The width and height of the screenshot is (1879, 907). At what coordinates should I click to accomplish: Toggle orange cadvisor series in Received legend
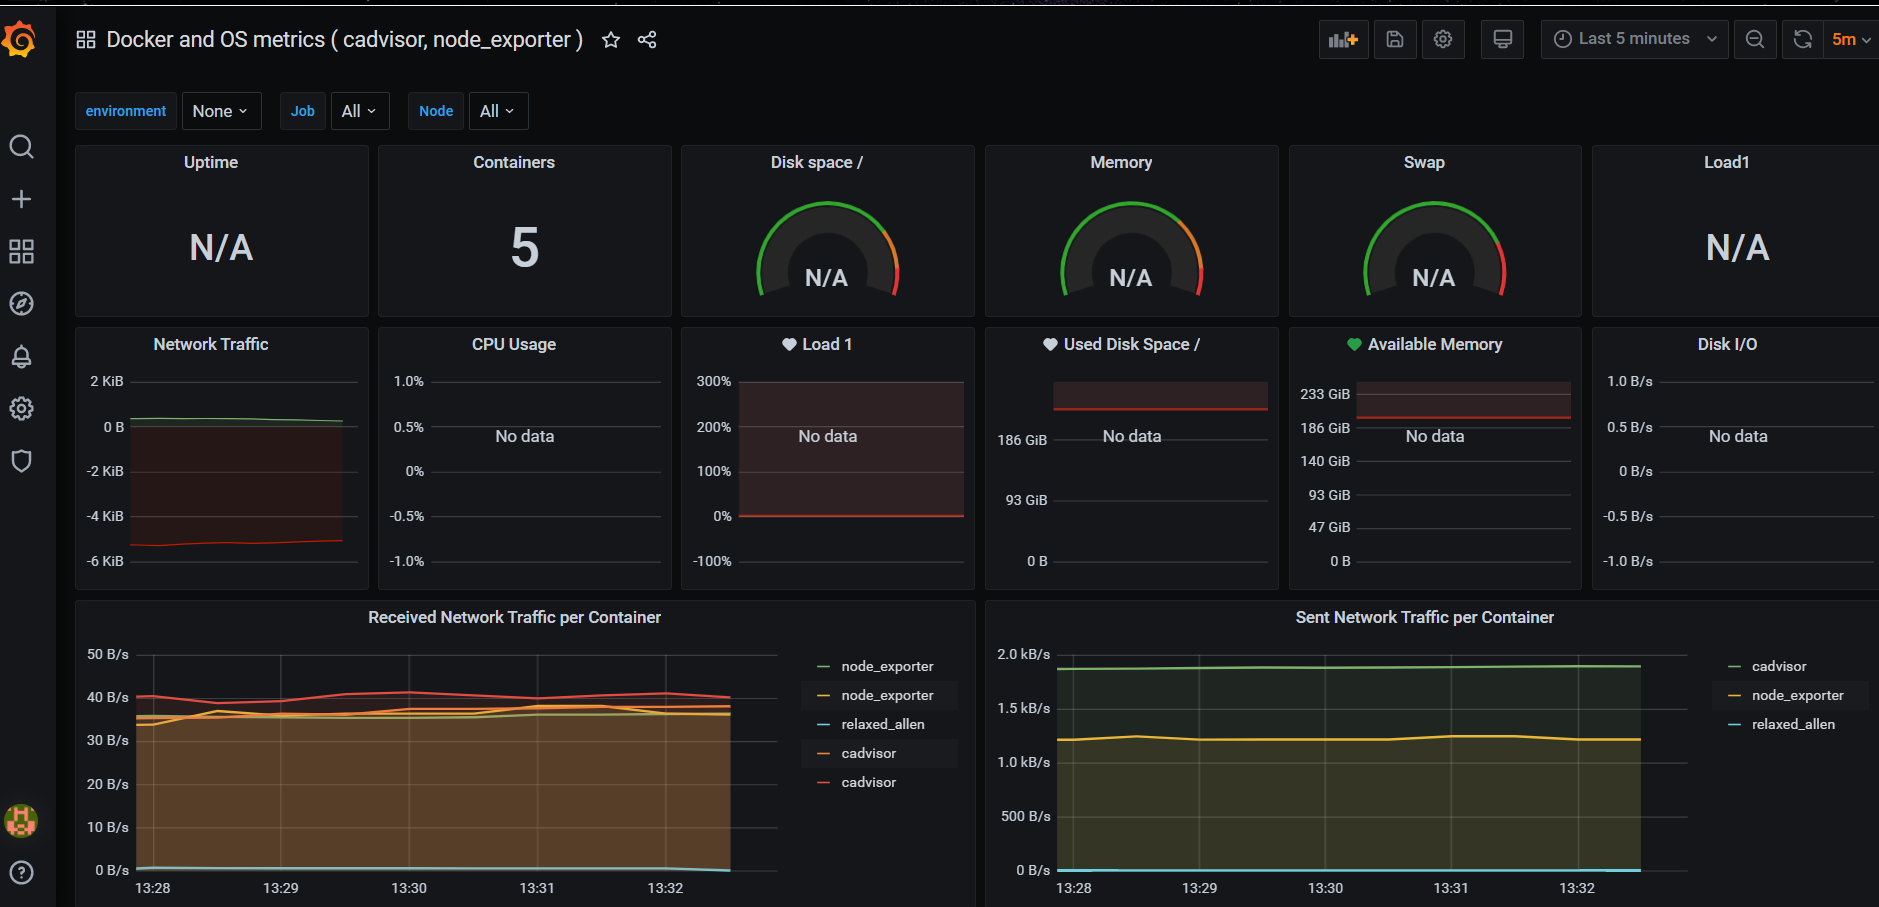pyautogui.click(x=868, y=753)
